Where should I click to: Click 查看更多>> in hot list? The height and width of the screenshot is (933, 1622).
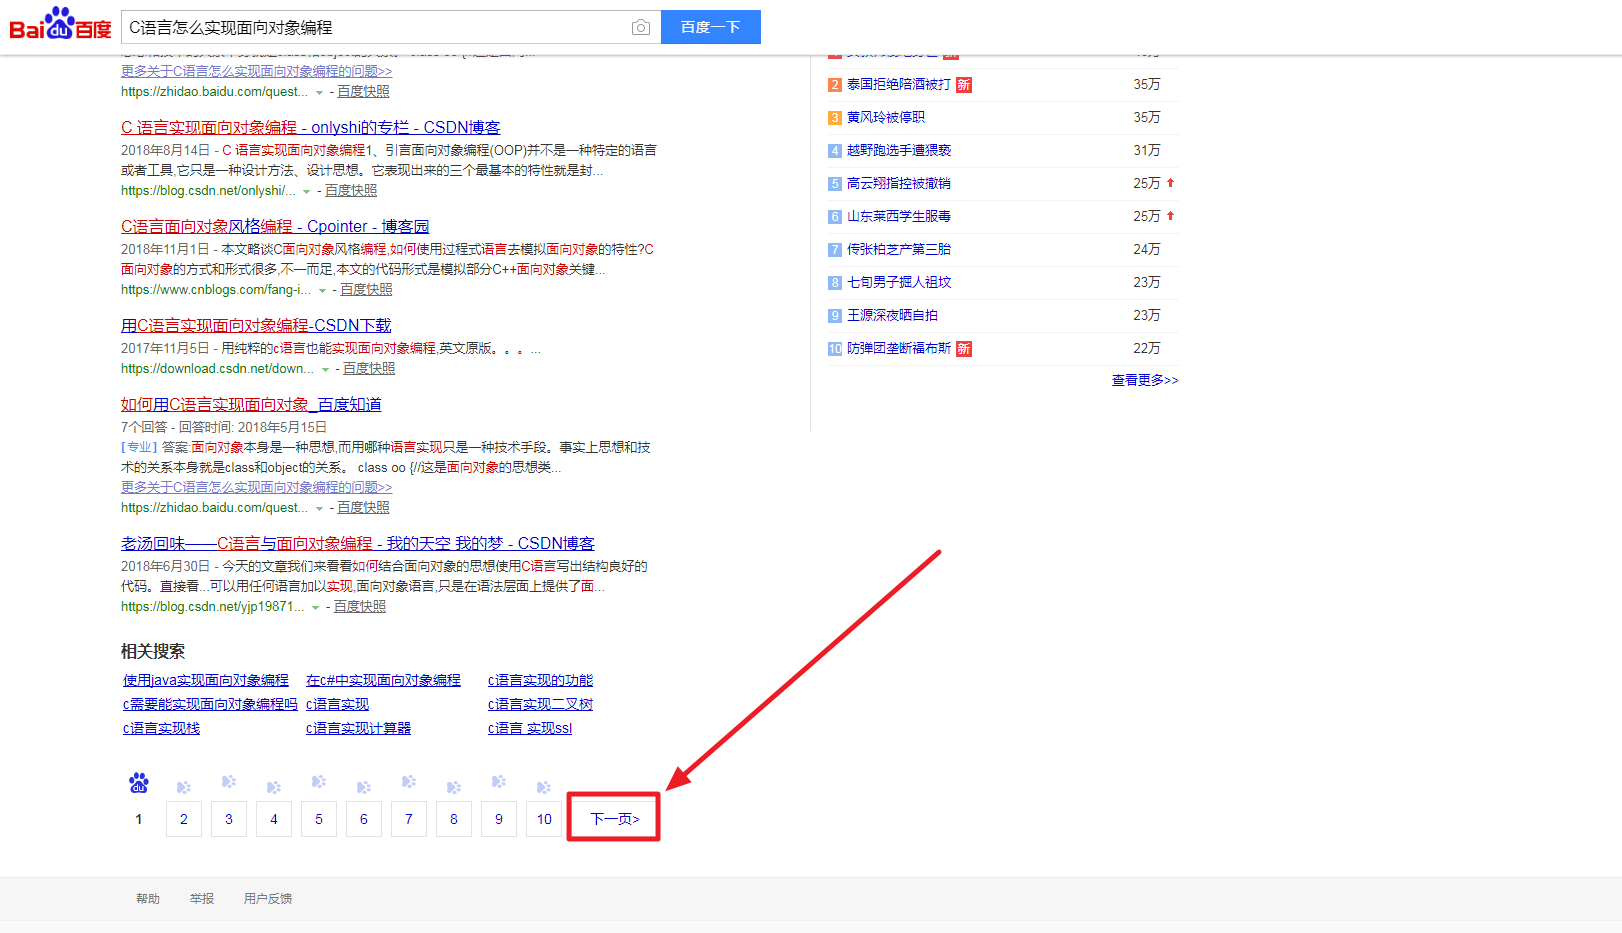tap(1145, 381)
